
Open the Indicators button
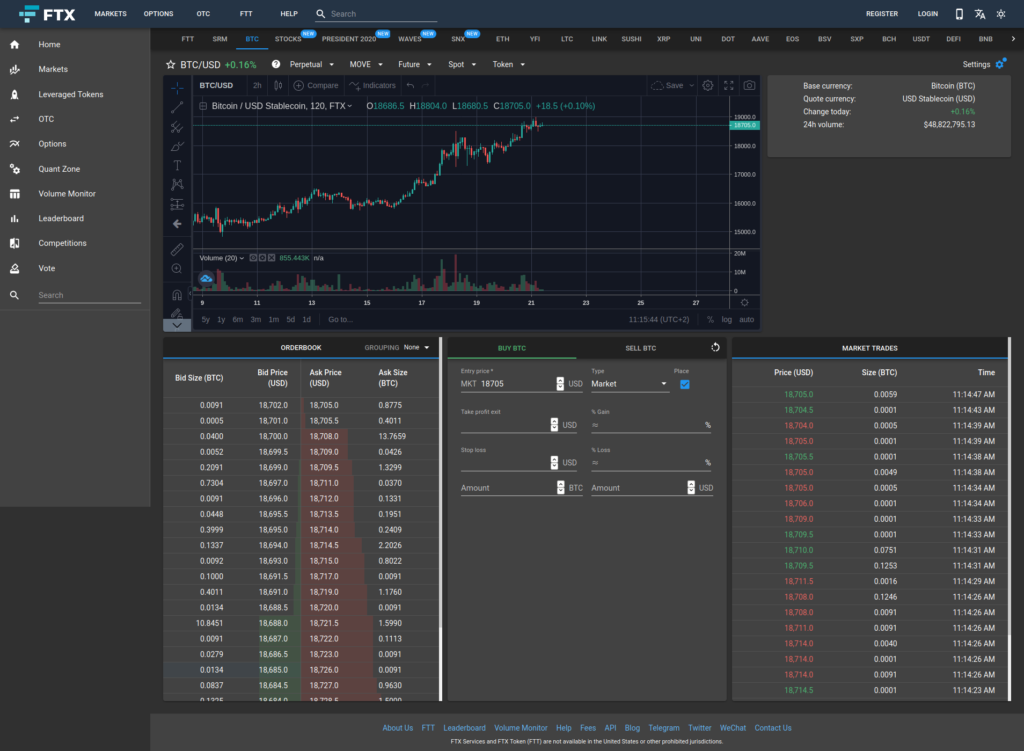[372, 86]
